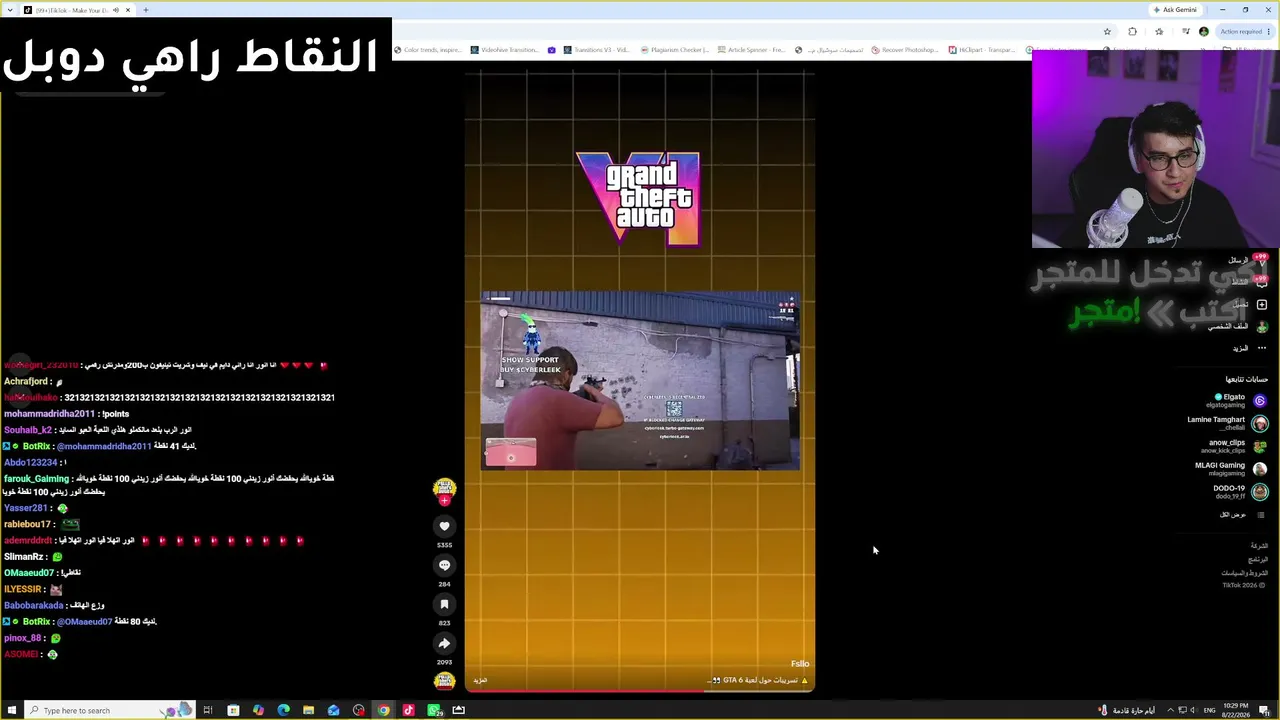Open the HiClipart bookmark
The height and width of the screenshot is (720, 1280).
point(981,50)
